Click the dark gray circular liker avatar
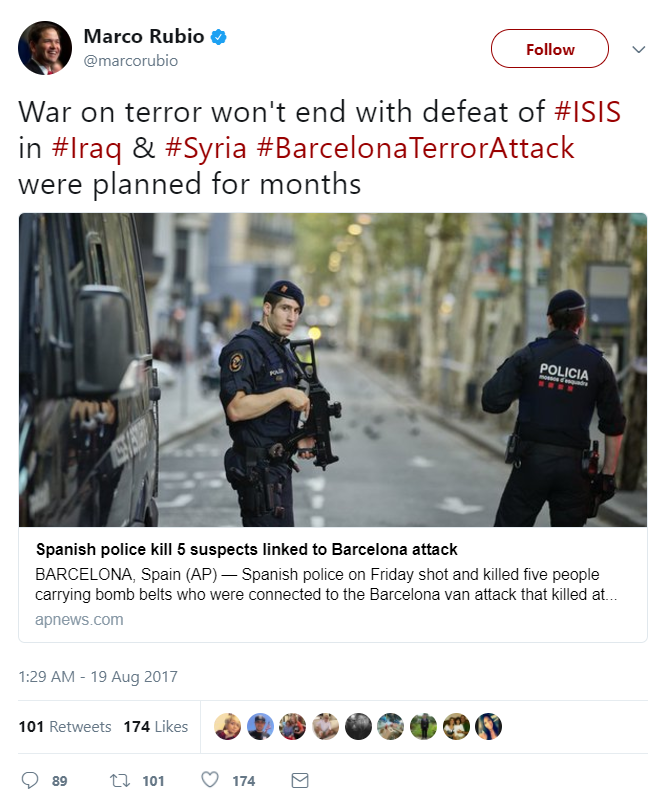This screenshot has width=664, height=799. (358, 726)
